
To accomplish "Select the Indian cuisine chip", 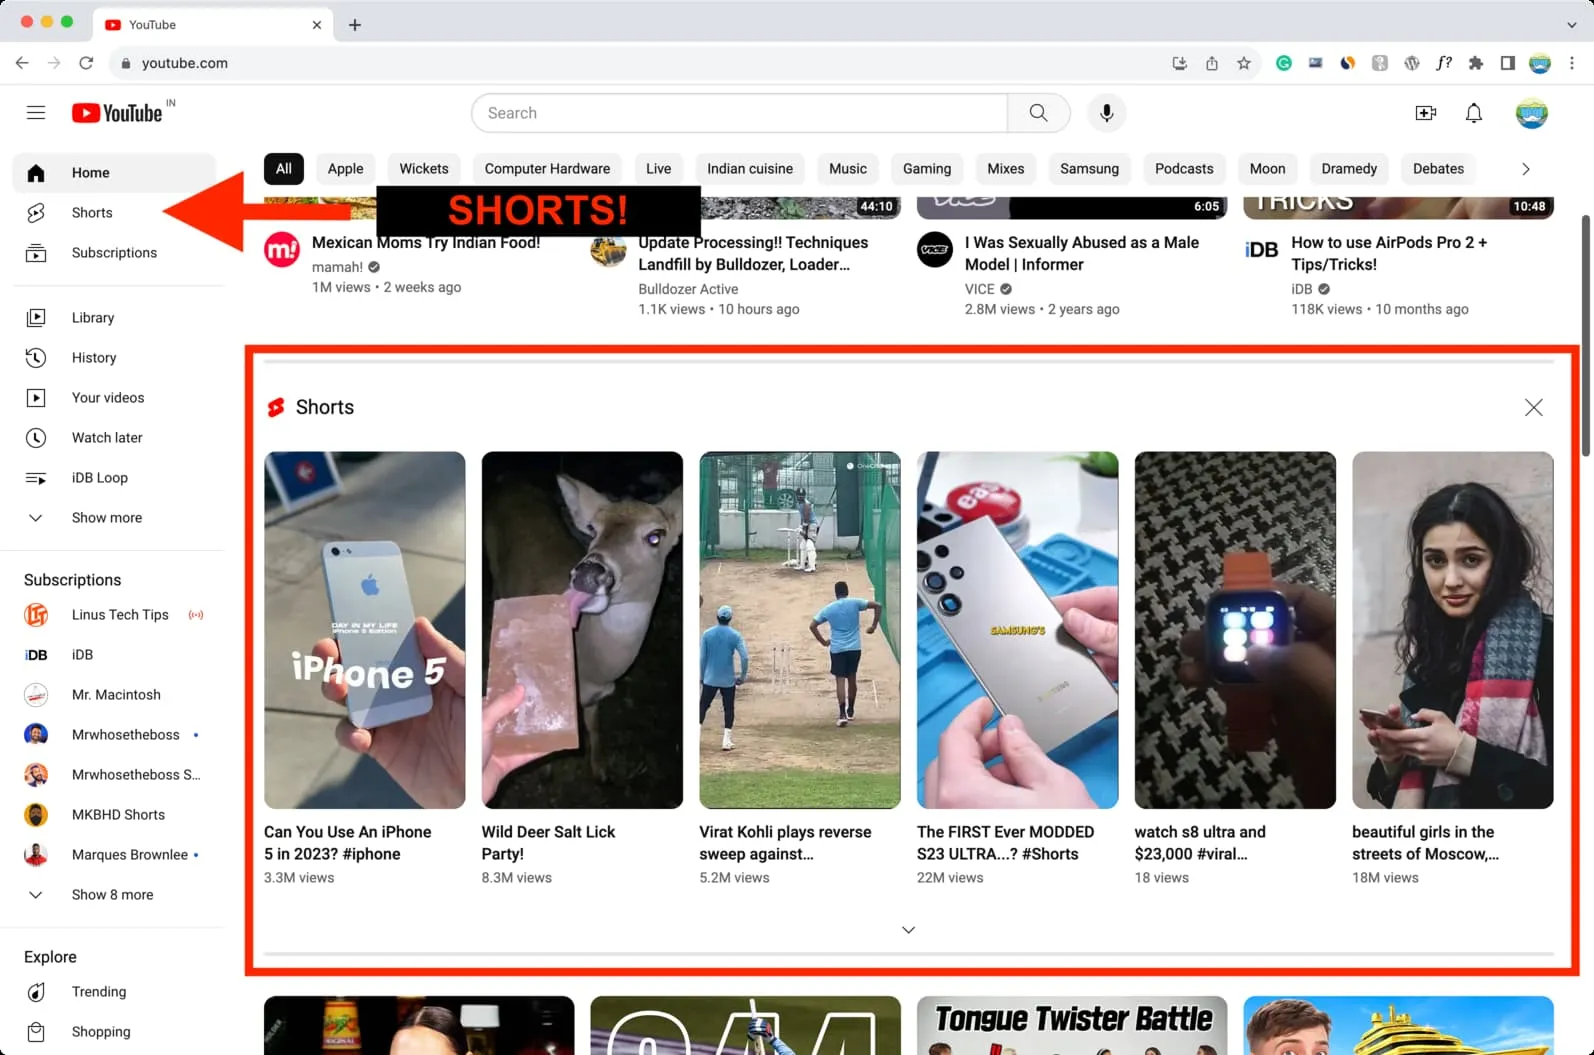I will tap(750, 169).
